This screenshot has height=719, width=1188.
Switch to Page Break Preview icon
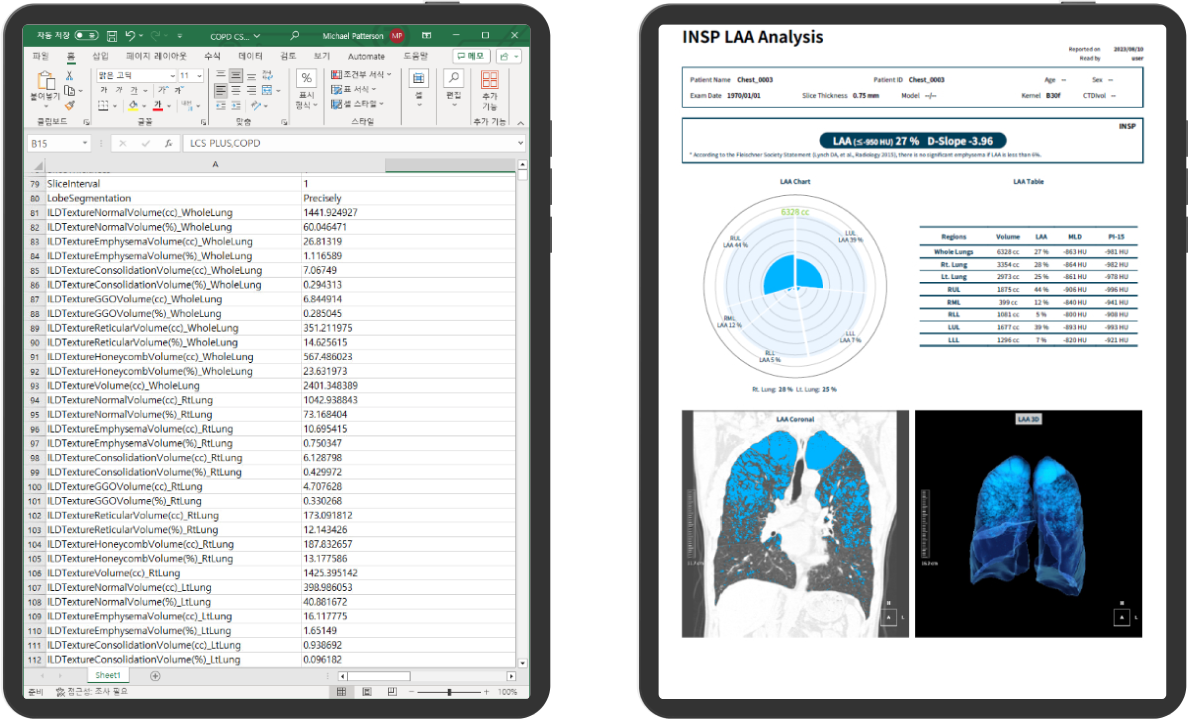[392, 692]
